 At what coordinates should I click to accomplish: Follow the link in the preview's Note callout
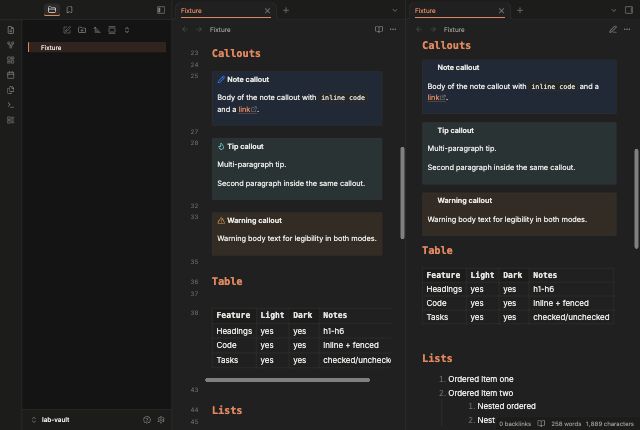[433, 98]
